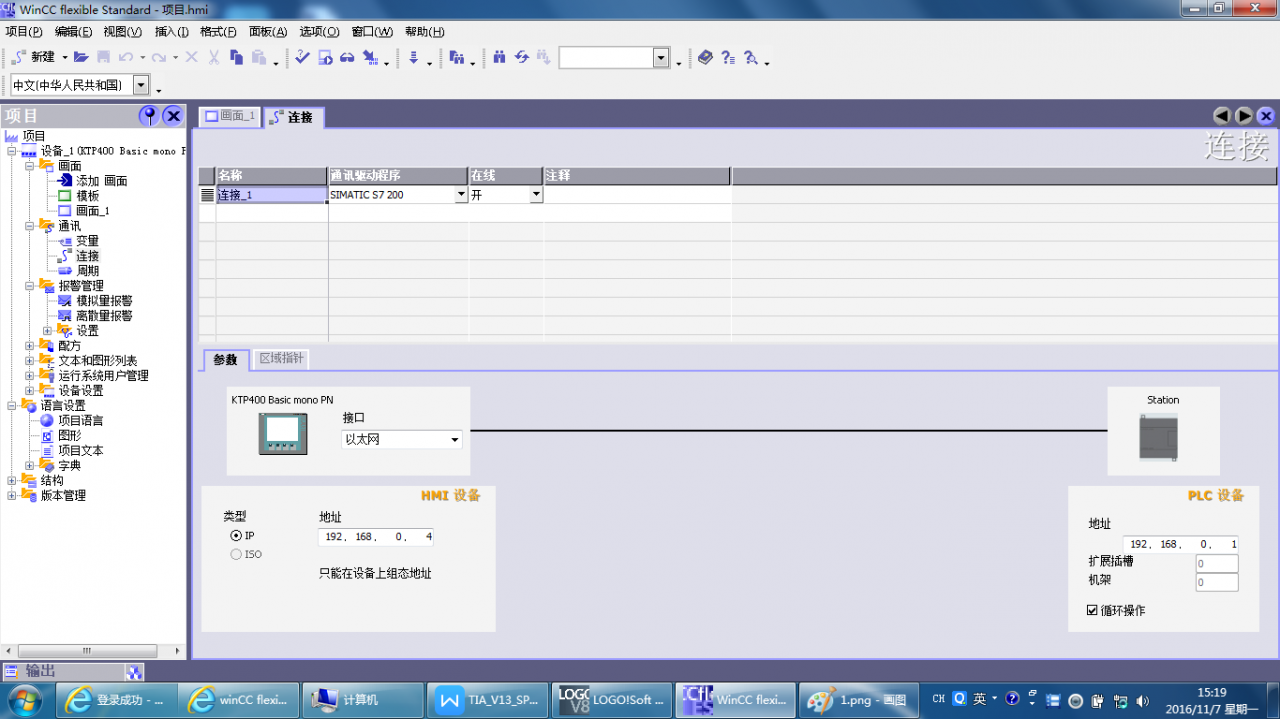The width and height of the screenshot is (1280, 719).
Task: Click the copy icon in toolbar
Action: coord(236,58)
